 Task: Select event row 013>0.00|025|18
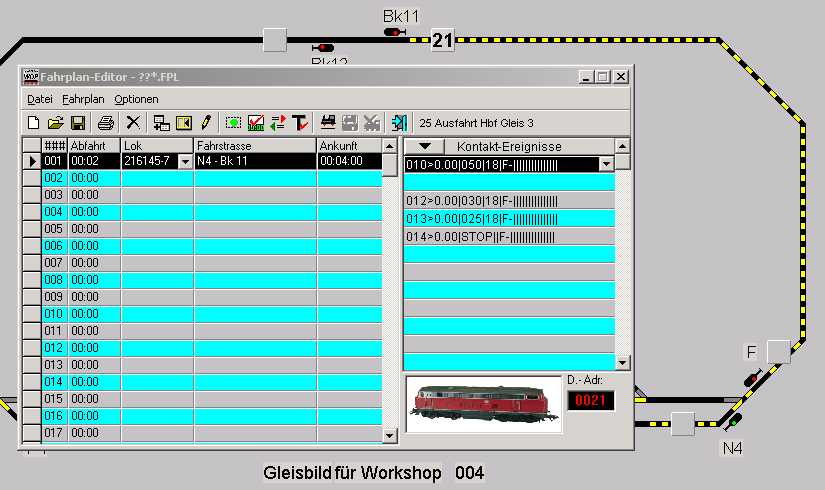click(509, 218)
